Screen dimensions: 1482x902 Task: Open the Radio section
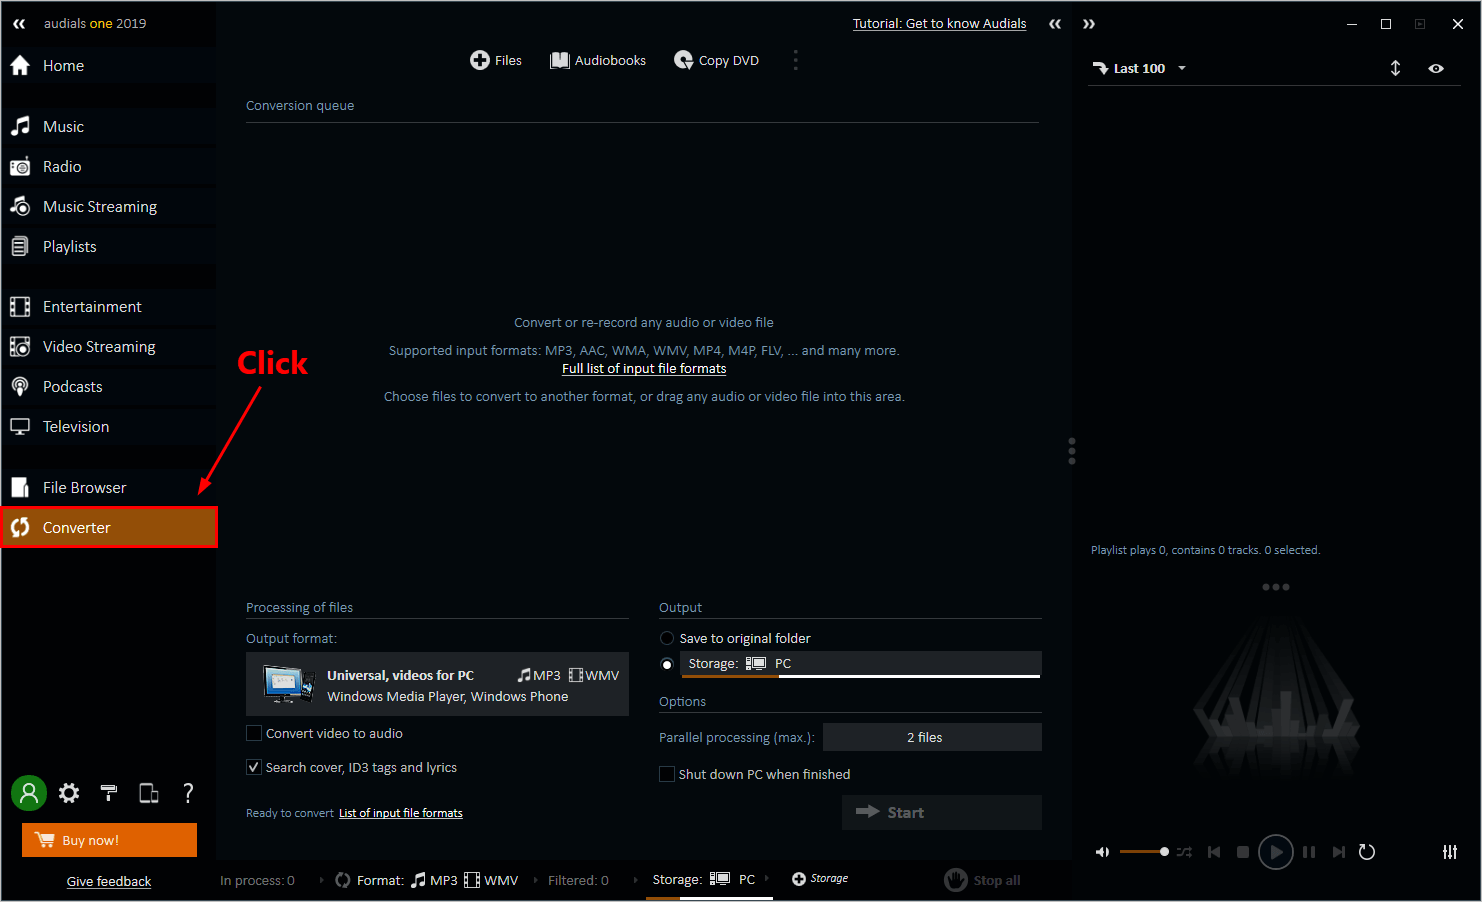pos(108,167)
